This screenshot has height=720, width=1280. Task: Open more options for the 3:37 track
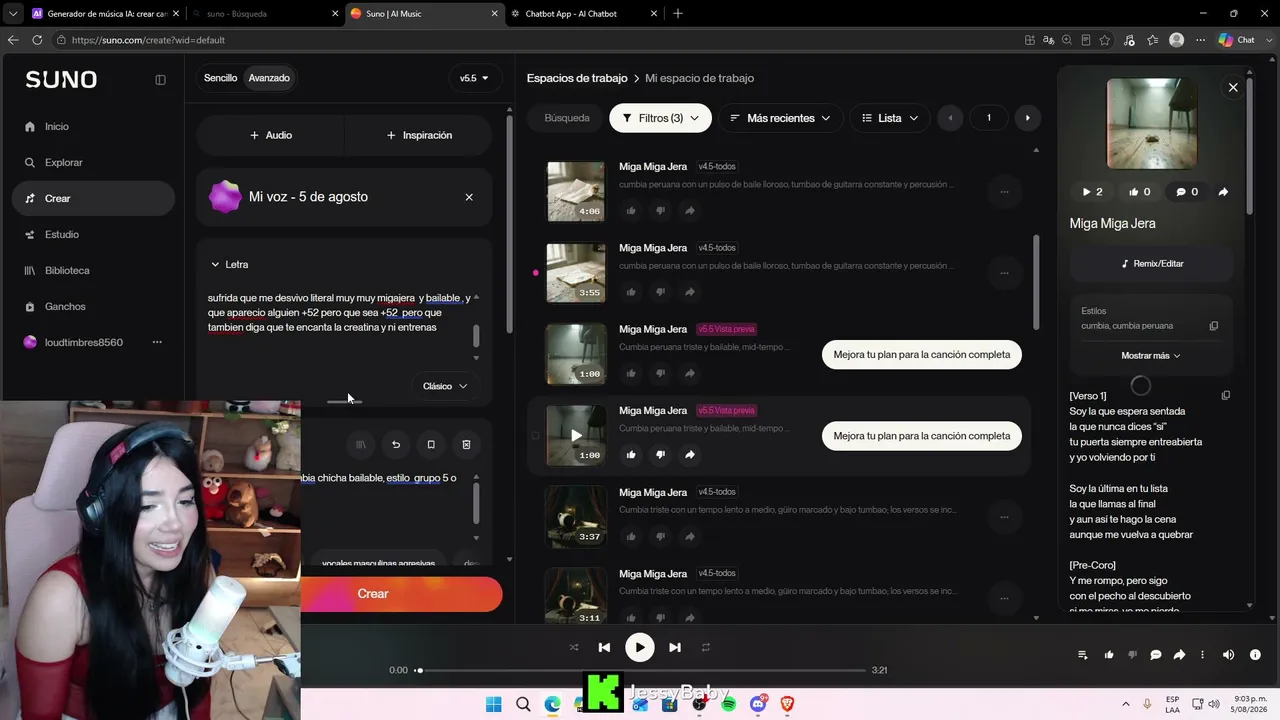pyautogui.click(x=1004, y=517)
